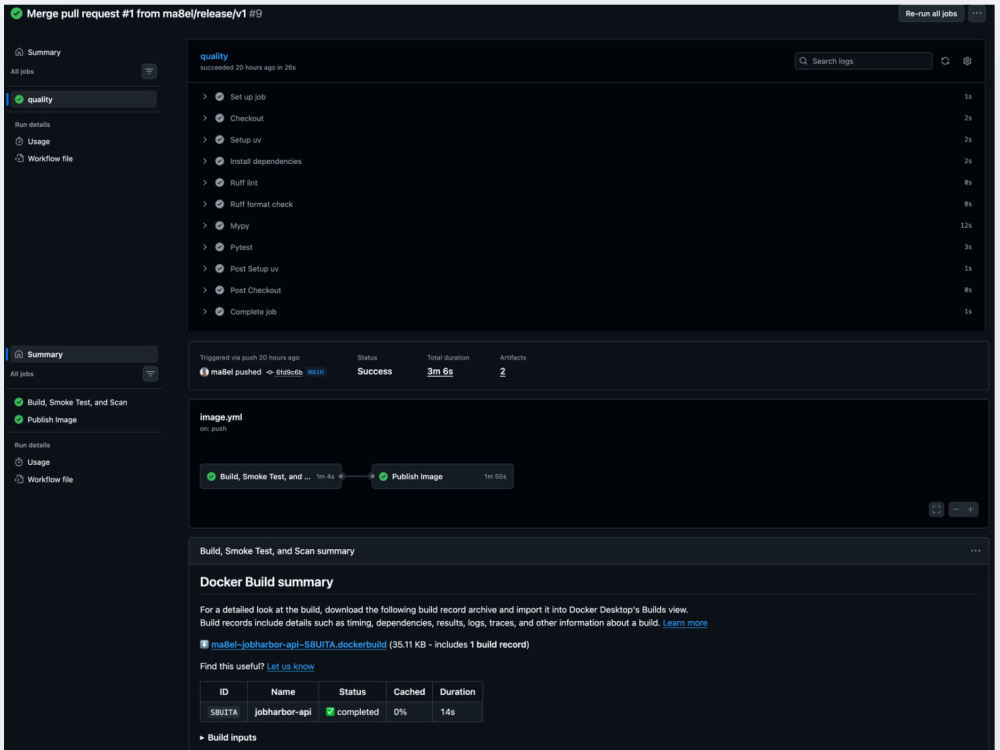This screenshot has height=750, width=1000.
Task: Select the quality job in sidebar
Action: tap(83, 99)
